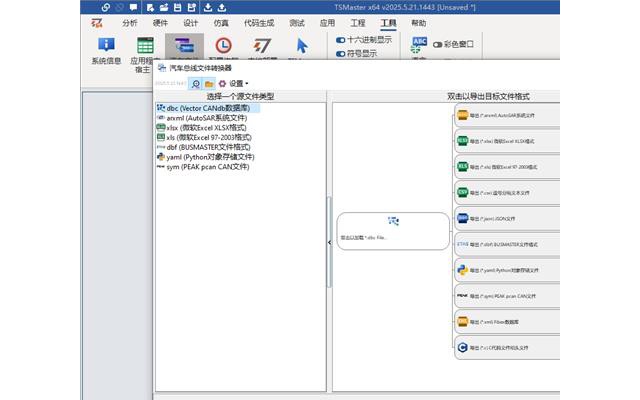Open 系统信息 system info ribbon button
Viewport: 640px width, 400px height.
106,51
